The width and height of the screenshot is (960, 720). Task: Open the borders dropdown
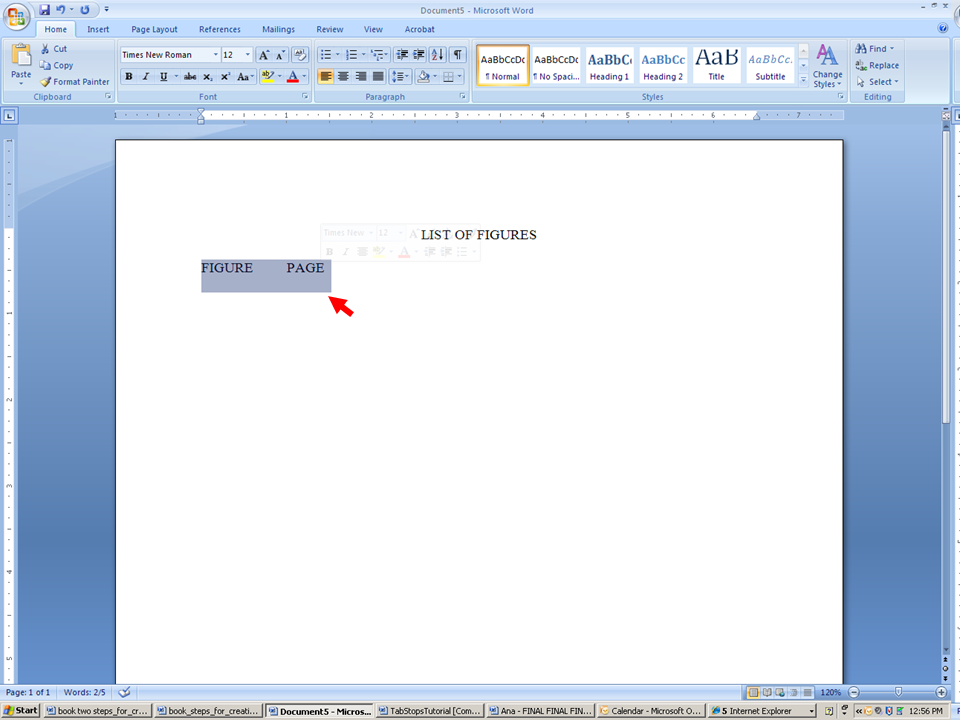460,77
